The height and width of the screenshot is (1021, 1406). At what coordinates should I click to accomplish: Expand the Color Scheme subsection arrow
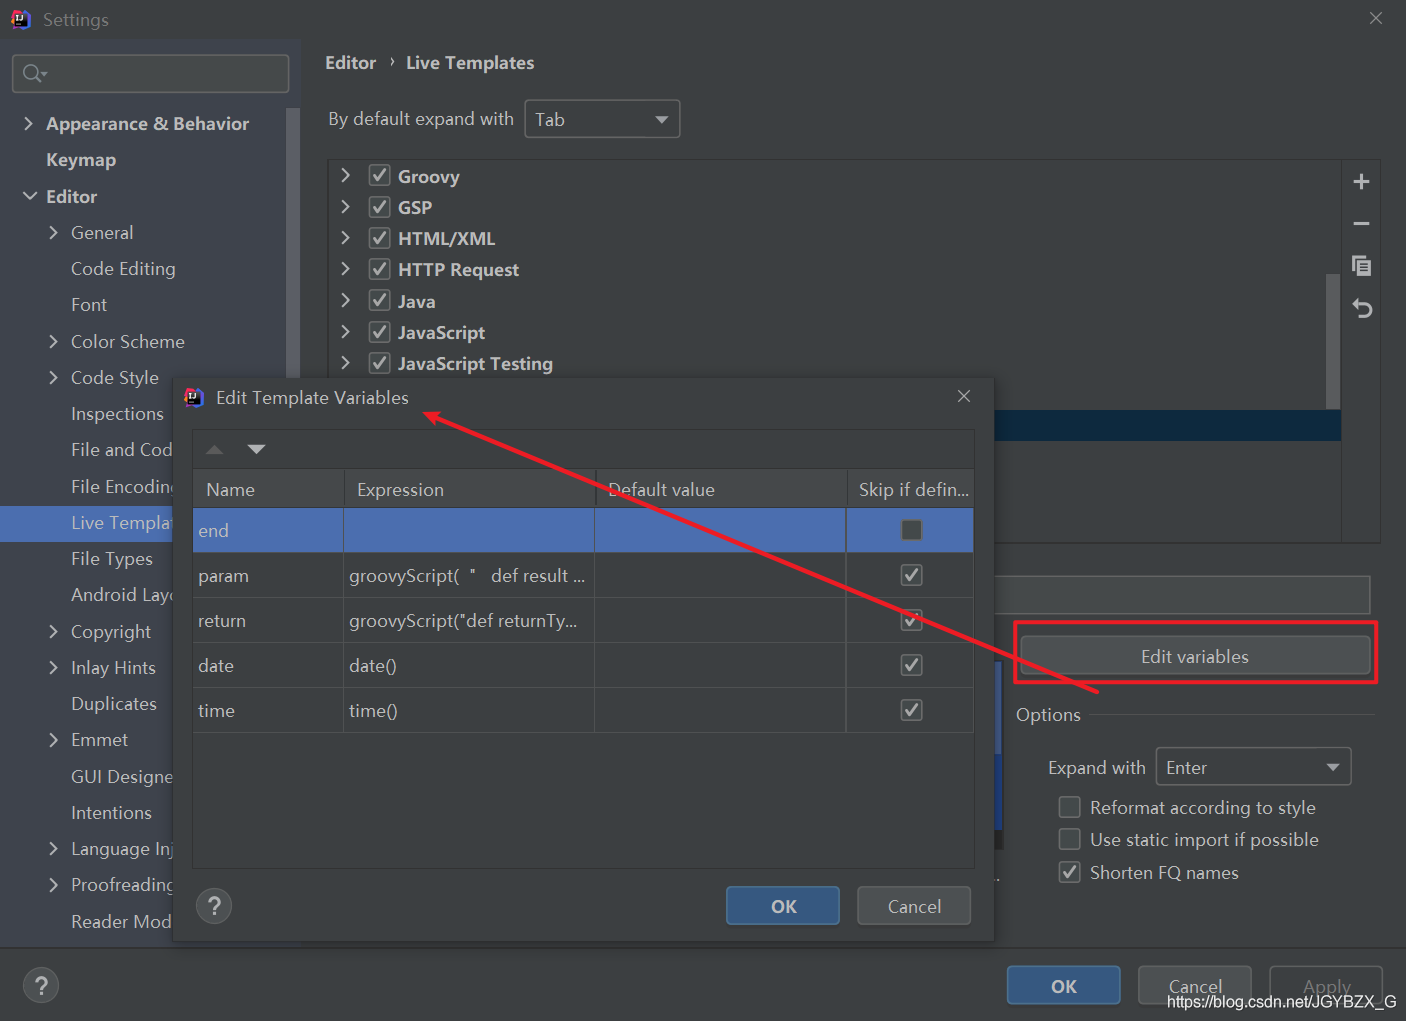tap(53, 341)
